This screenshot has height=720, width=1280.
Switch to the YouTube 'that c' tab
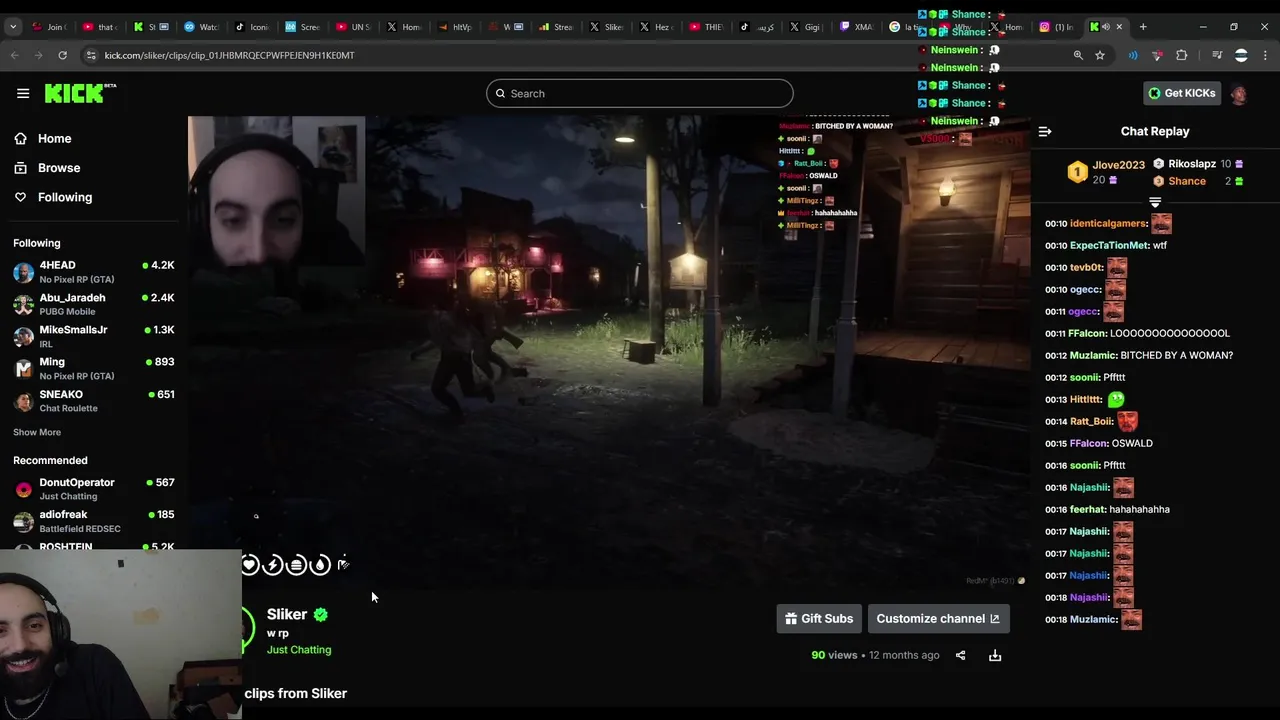tap(99, 27)
